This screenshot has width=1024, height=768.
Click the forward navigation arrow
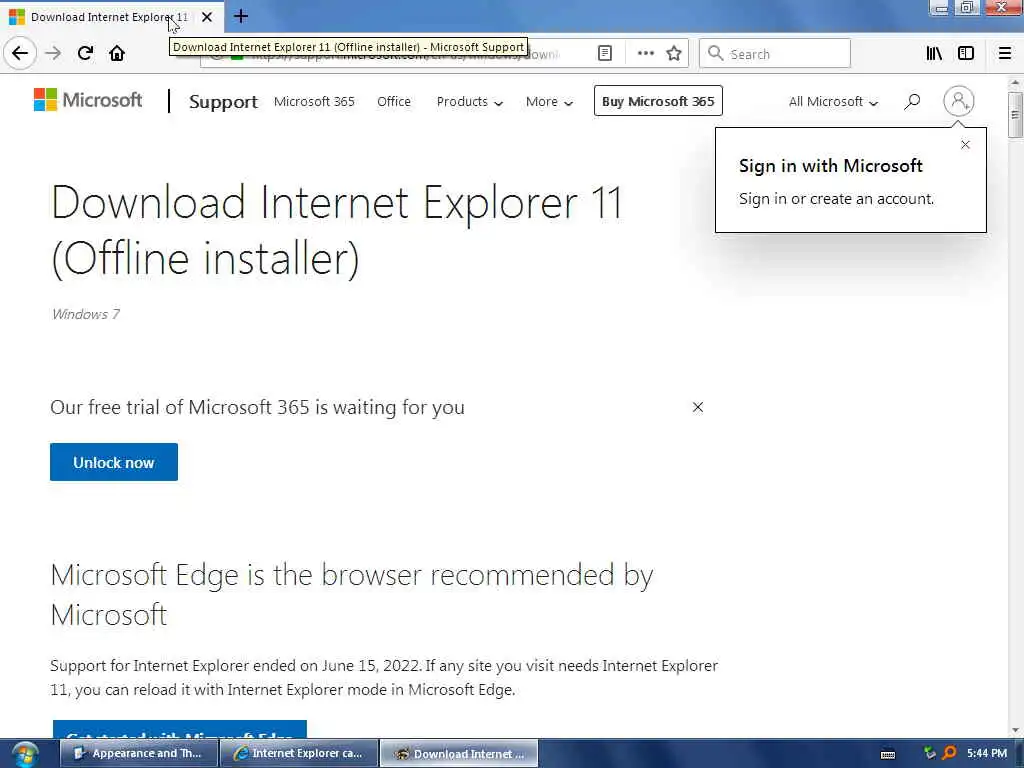click(x=54, y=53)
